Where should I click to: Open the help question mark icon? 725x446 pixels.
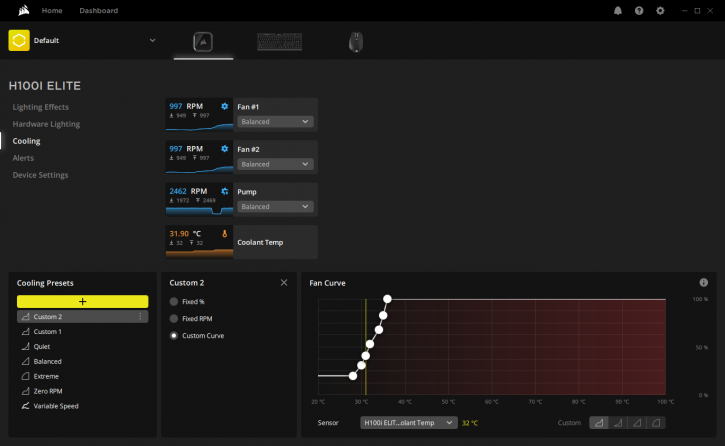tap(639, 11)
